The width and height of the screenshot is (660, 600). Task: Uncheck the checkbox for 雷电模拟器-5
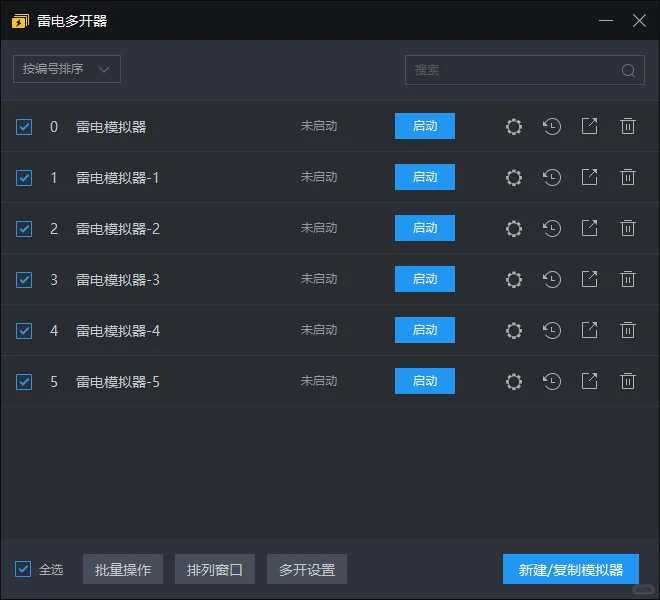point(24,382)
